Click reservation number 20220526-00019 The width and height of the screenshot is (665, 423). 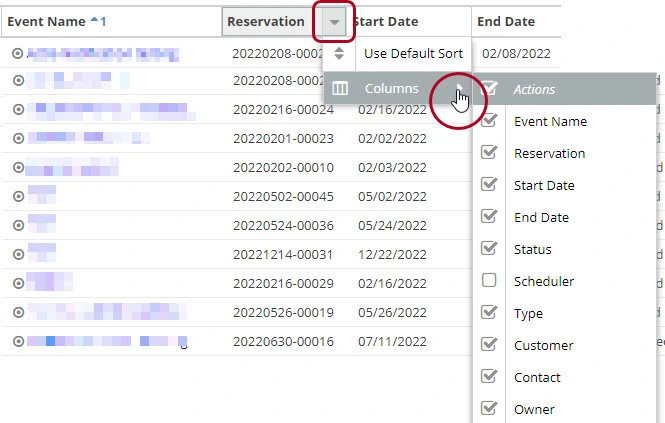[x=283, y=313]
